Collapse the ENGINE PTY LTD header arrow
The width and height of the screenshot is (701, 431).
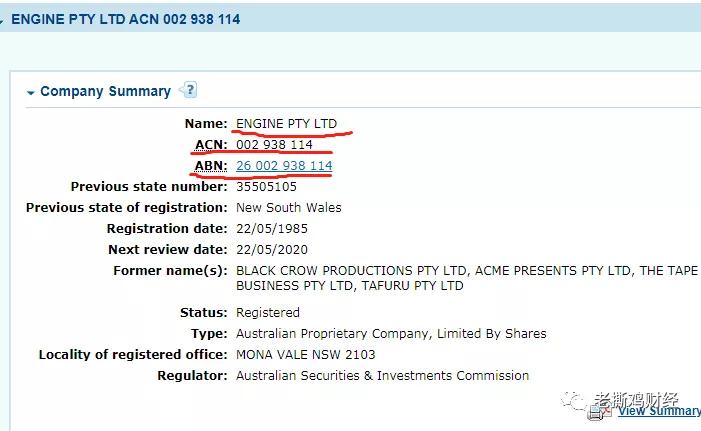point(1,21)
